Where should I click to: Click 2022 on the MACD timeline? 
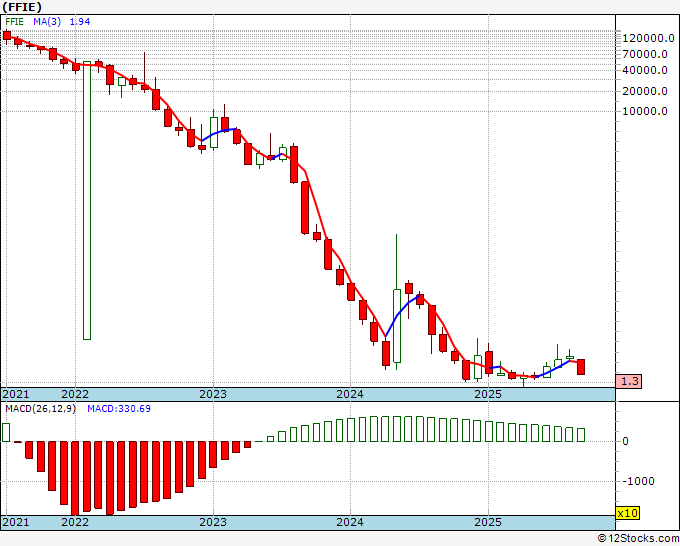(x=75, y=522)
